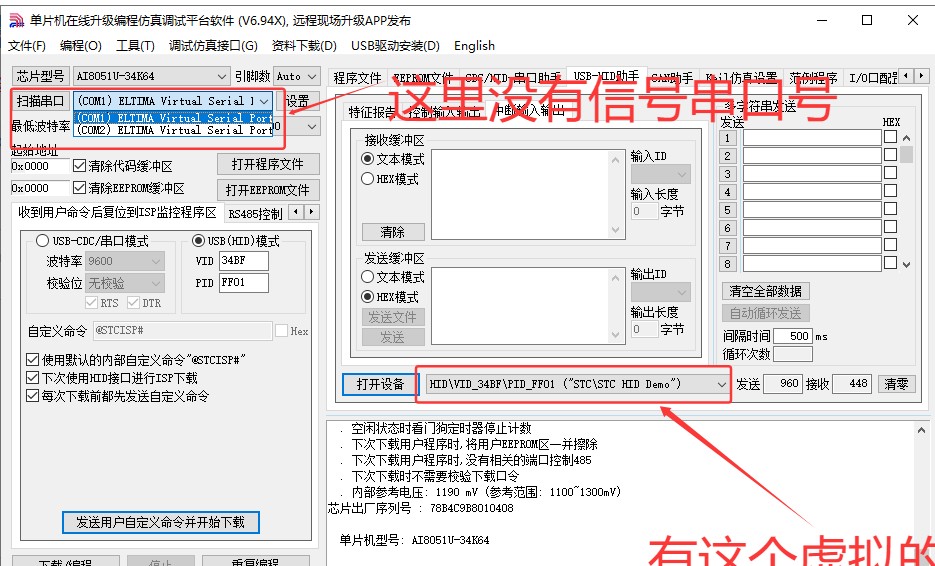
Task: Toggle 使用默认的内部自定义命令 checkbox
Action: 32,360
